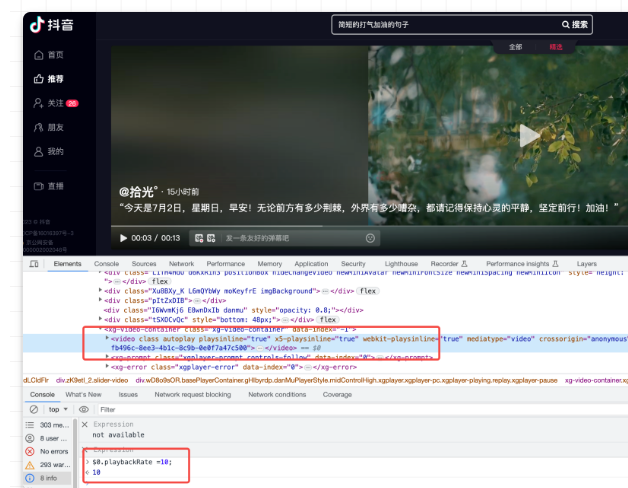The width and height of the screenshot is (628, 488).
Task: Expand the xg-error node
Action: coord(107,366)
